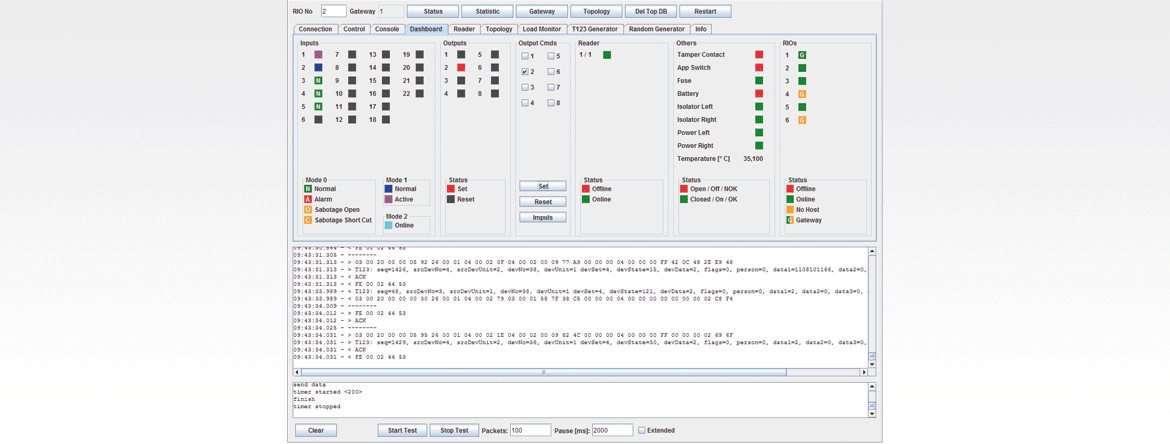Image resolution: width=1170 pixels, height=444 pixels.
Task: Click the grey Input 6 indicator
Action: [x=318, y=119]
